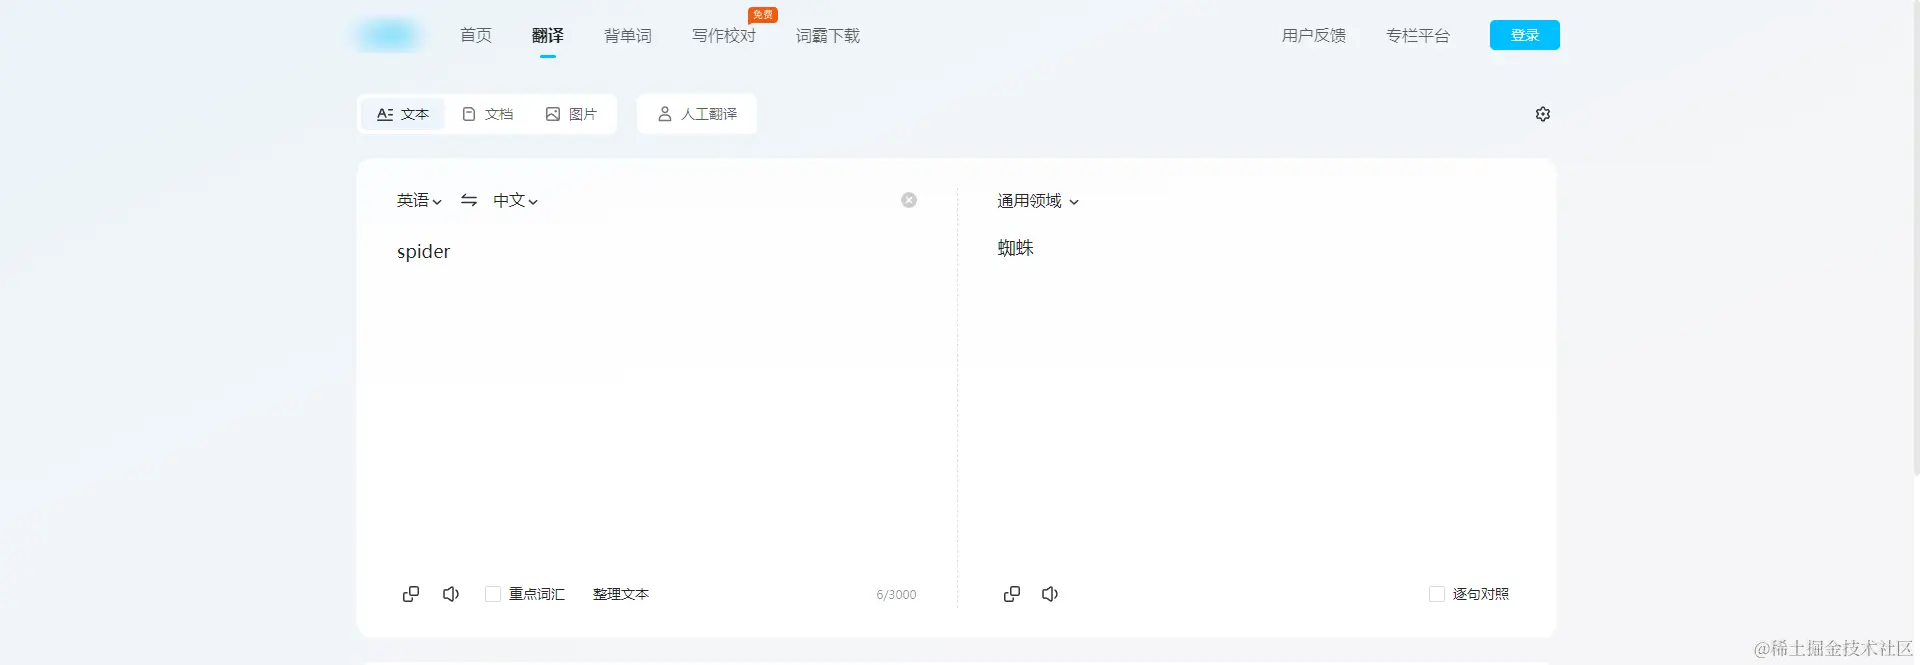Copy the translated result icon
Image resolution: width=1920 pixels, height=665 pixels.
point(1012,594)
